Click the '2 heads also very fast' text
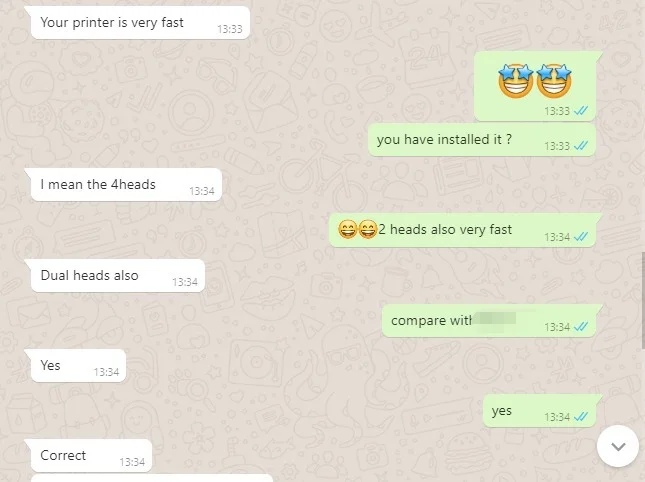This screenshot has width=645, height=482. click(x=445, y=229)
